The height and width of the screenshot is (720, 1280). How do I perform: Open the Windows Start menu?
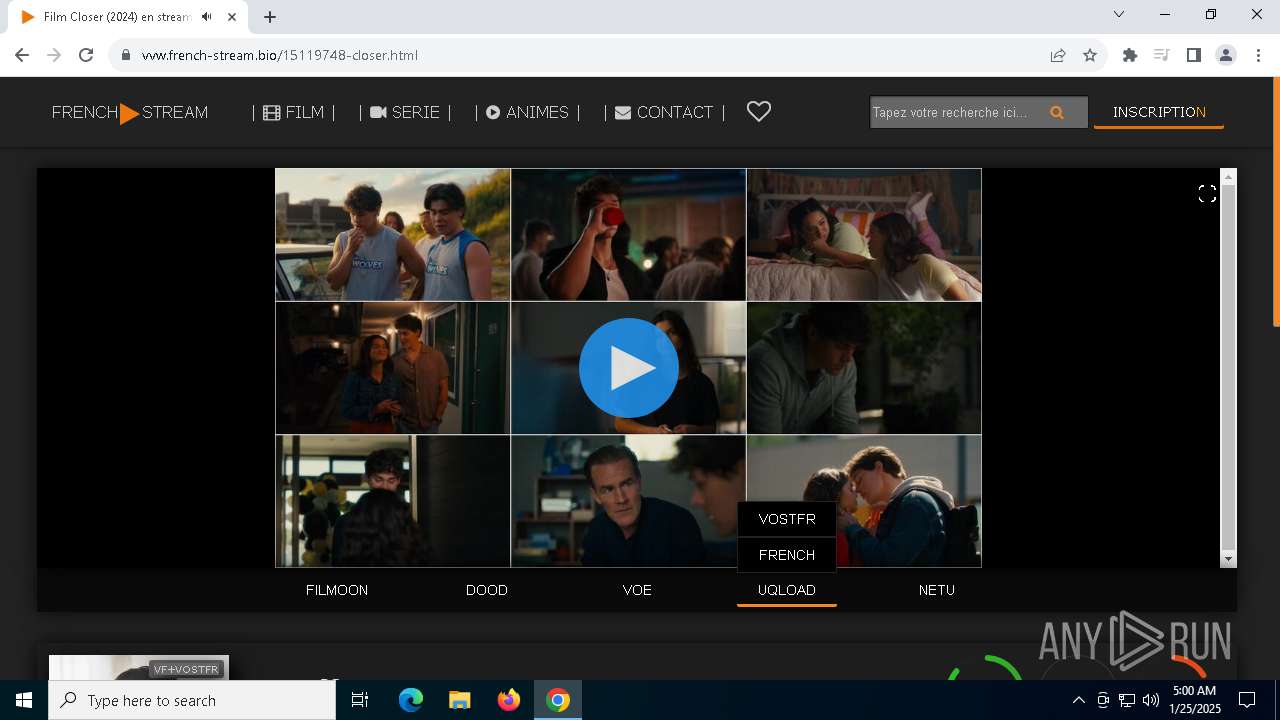coord(24,700)
